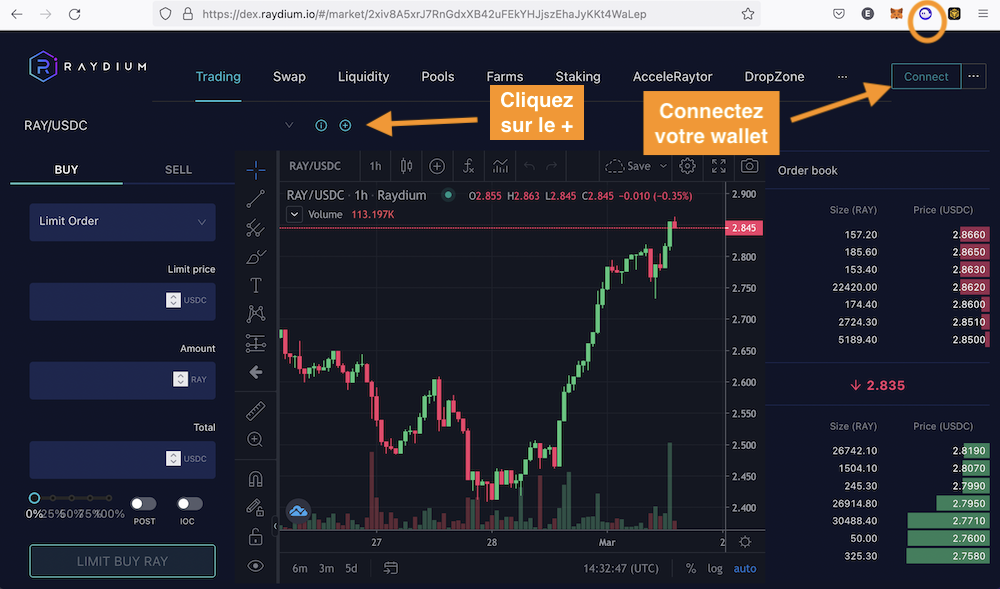This screenshot has height=589, width=1000.
Task: Choose the Fibonacci/pitchfork tool
Action: pos(256,228)
